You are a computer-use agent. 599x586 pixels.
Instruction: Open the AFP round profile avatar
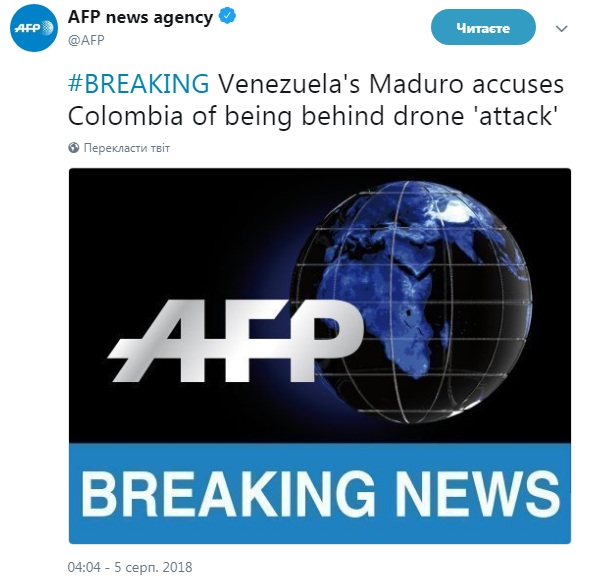click(34, 28)
